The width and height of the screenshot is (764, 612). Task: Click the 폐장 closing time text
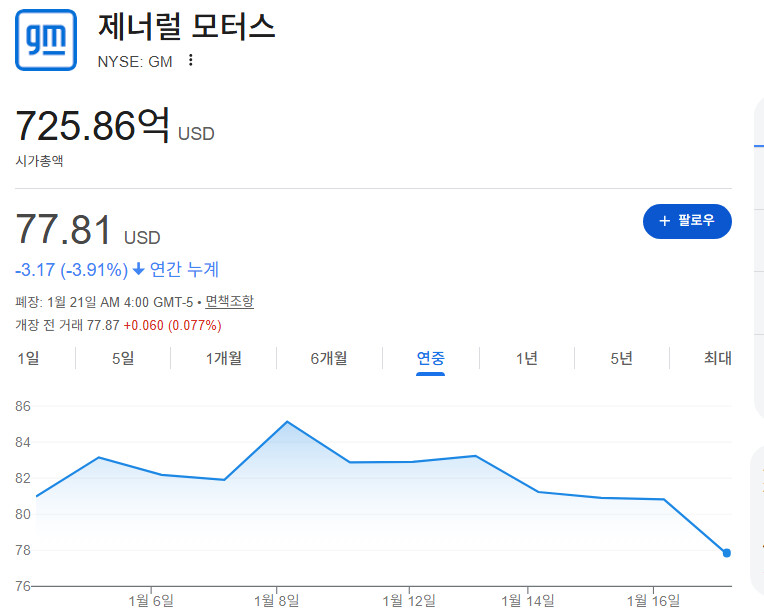[104, 302]
